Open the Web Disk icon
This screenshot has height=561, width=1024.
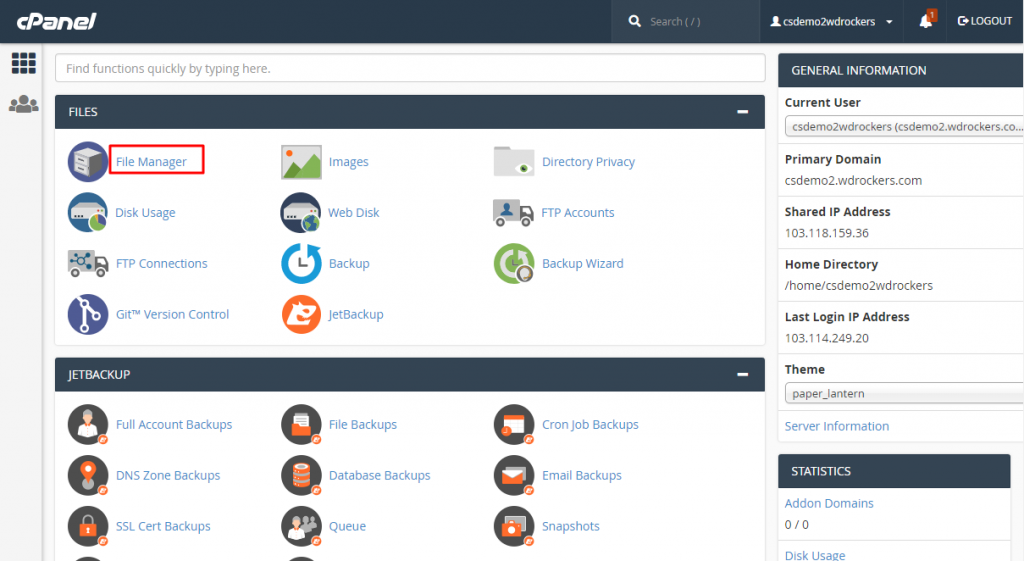(301, 212)
